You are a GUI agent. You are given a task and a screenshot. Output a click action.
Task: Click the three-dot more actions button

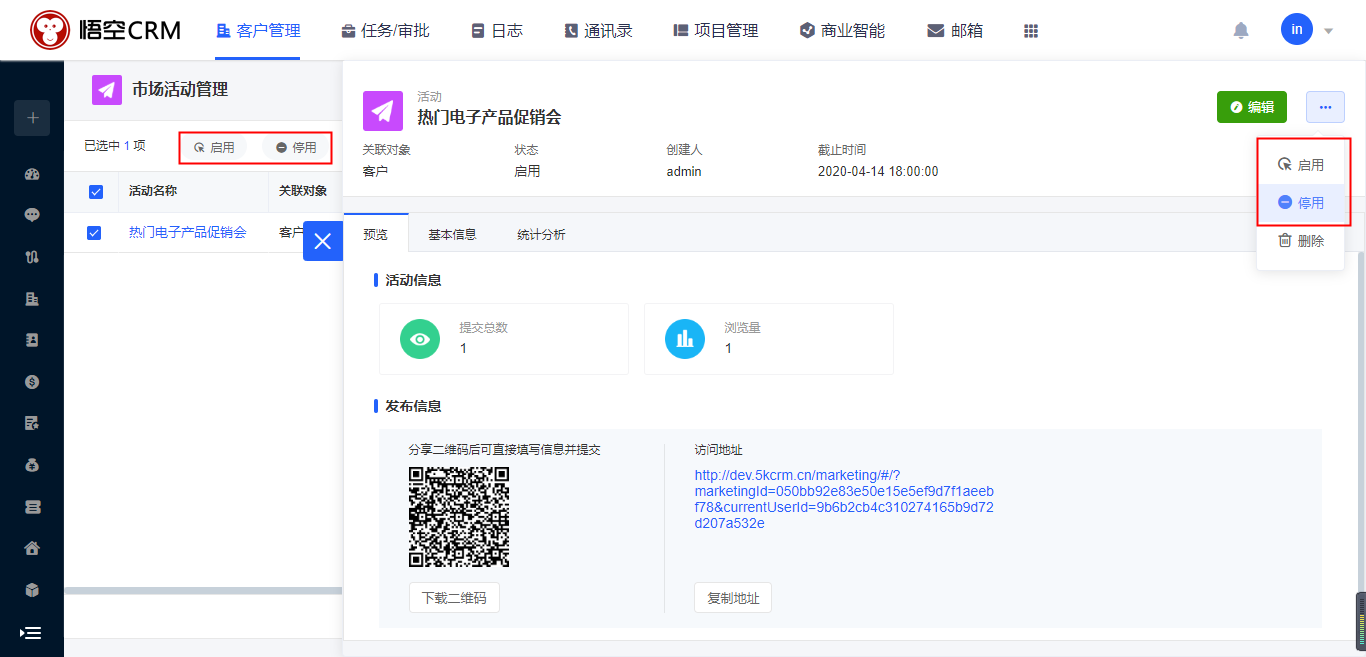click(x=1325, y=107)
